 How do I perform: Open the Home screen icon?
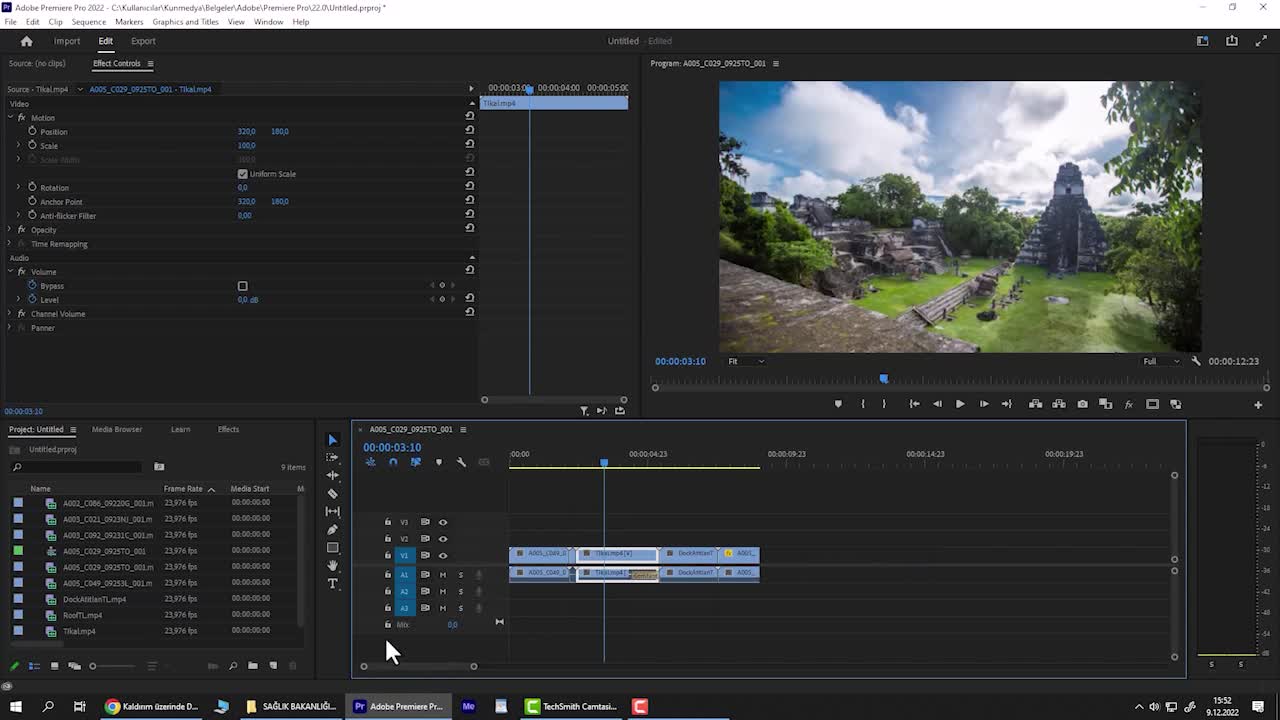(x=27, y=41)
